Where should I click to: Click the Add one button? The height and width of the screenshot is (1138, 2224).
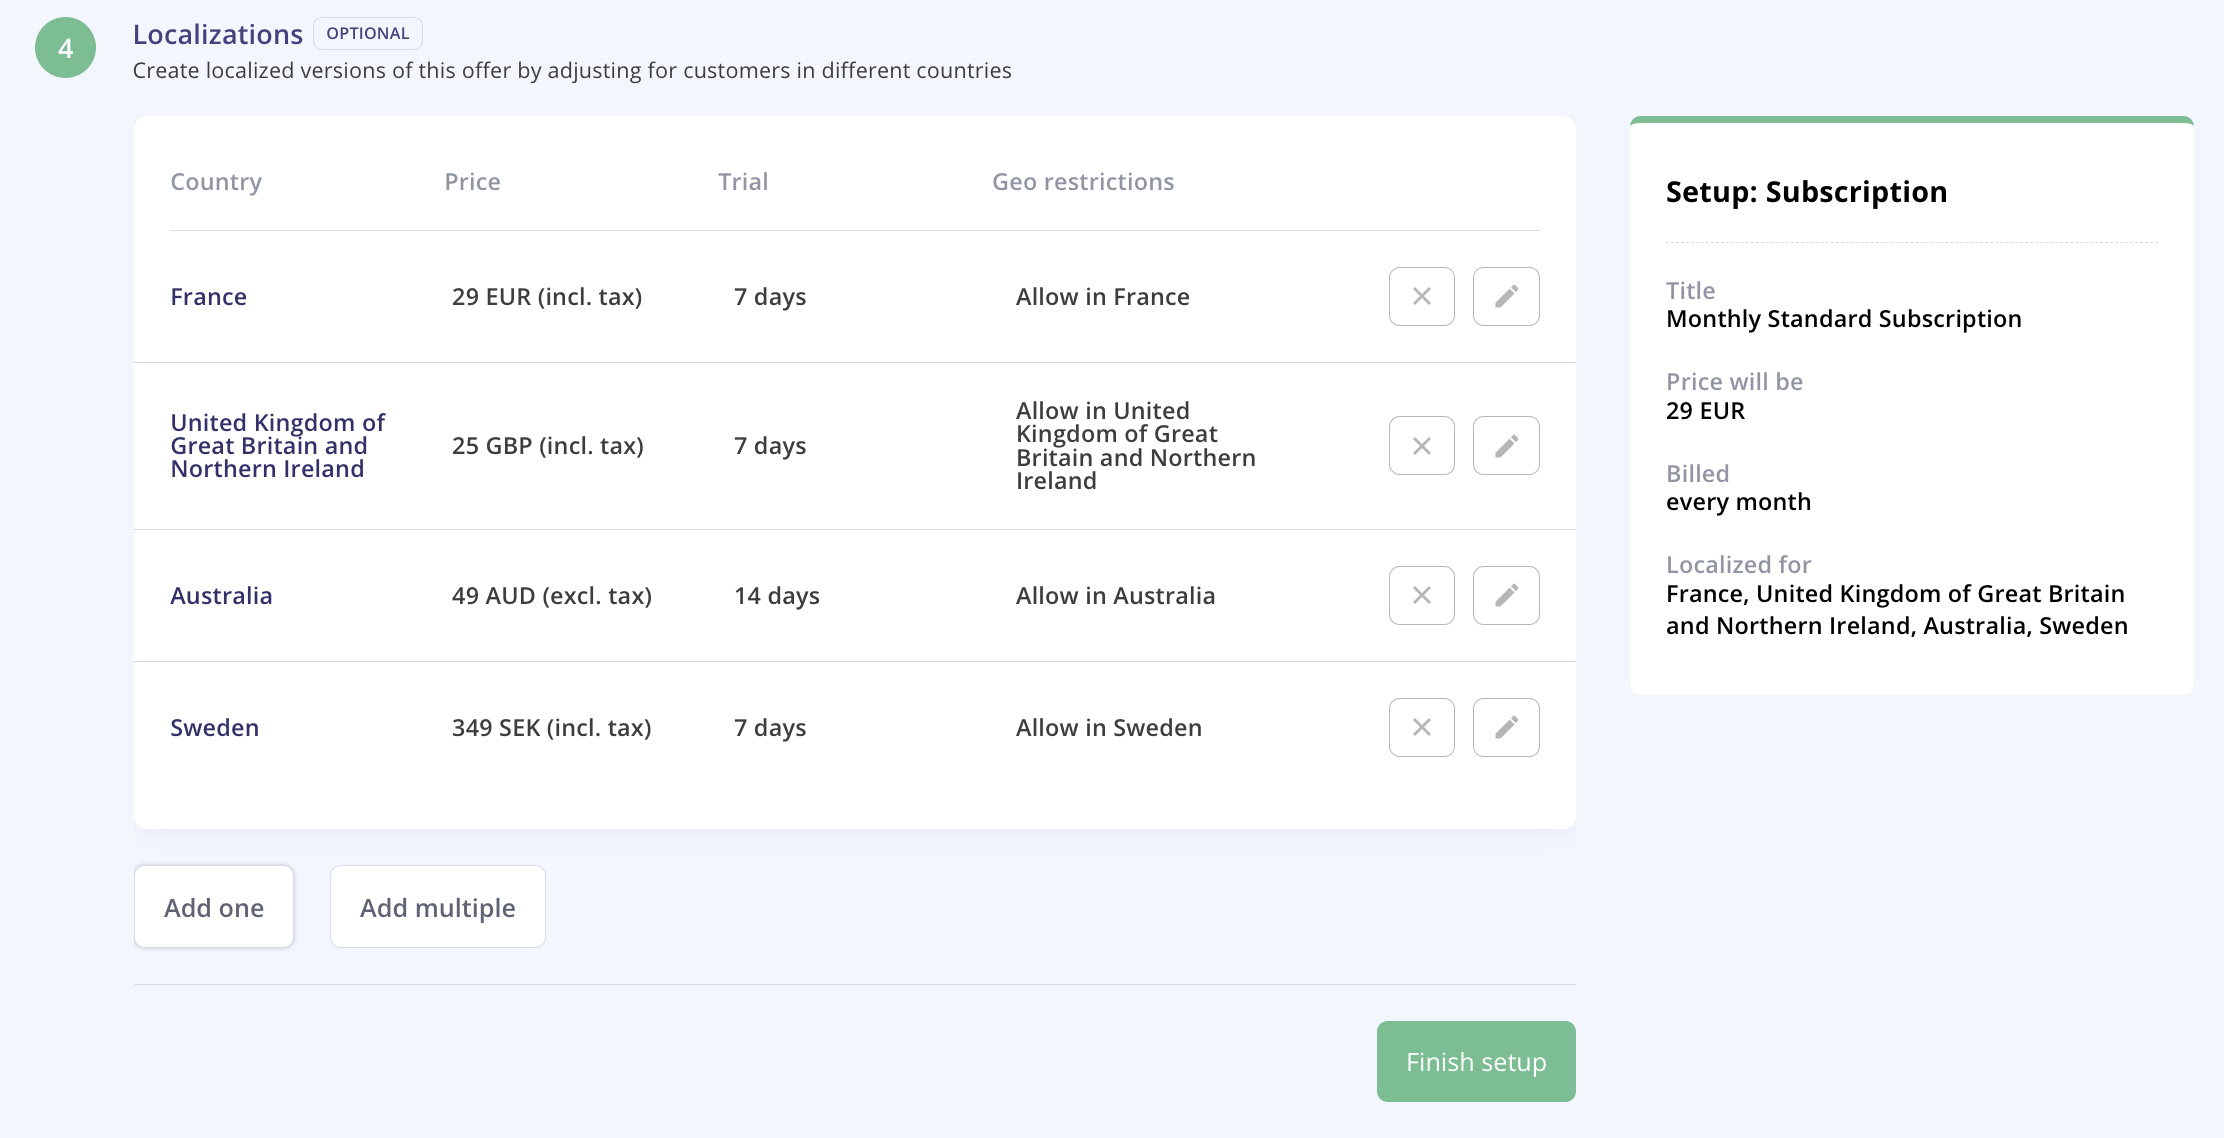(214, 907)
